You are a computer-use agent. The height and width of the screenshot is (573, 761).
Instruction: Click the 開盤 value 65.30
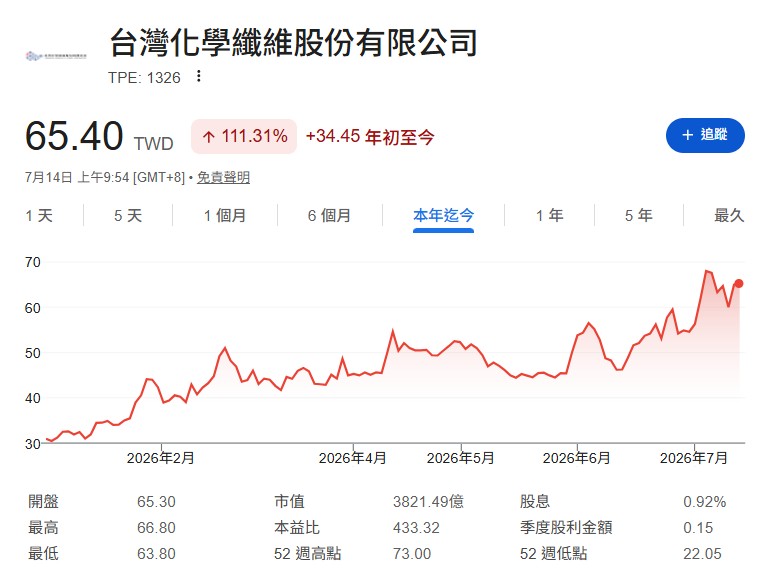tap(156, 502)
